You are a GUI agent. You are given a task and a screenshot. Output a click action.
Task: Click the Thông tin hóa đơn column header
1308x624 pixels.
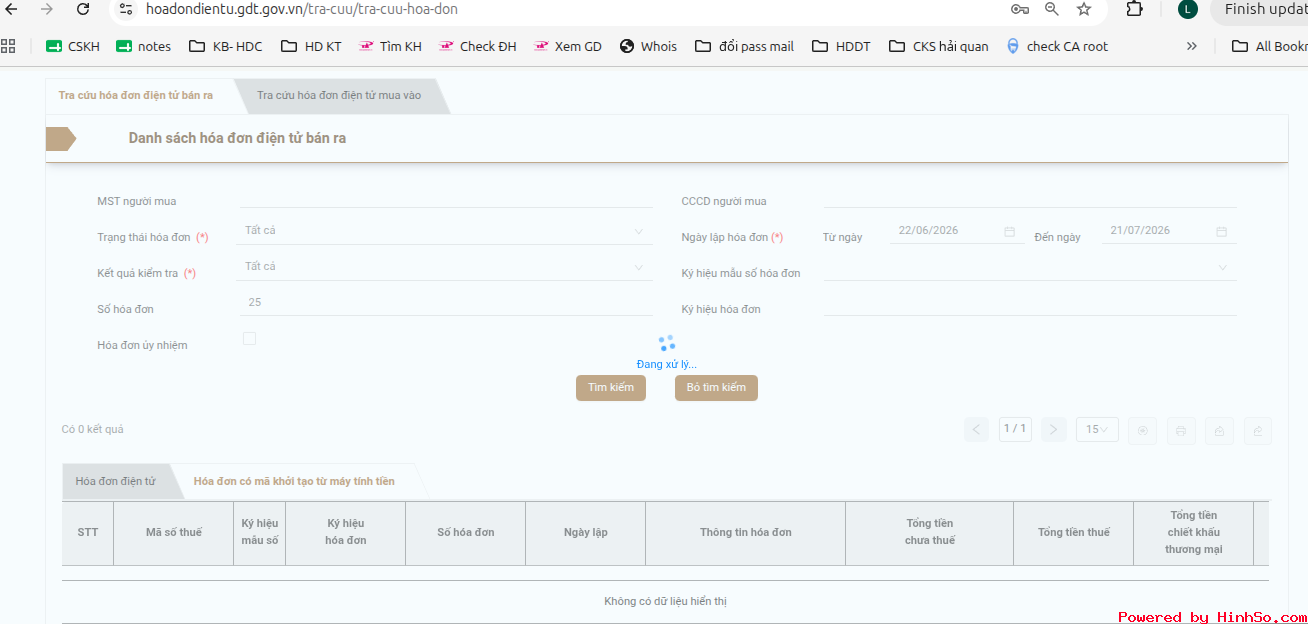[x=746, y=533]
